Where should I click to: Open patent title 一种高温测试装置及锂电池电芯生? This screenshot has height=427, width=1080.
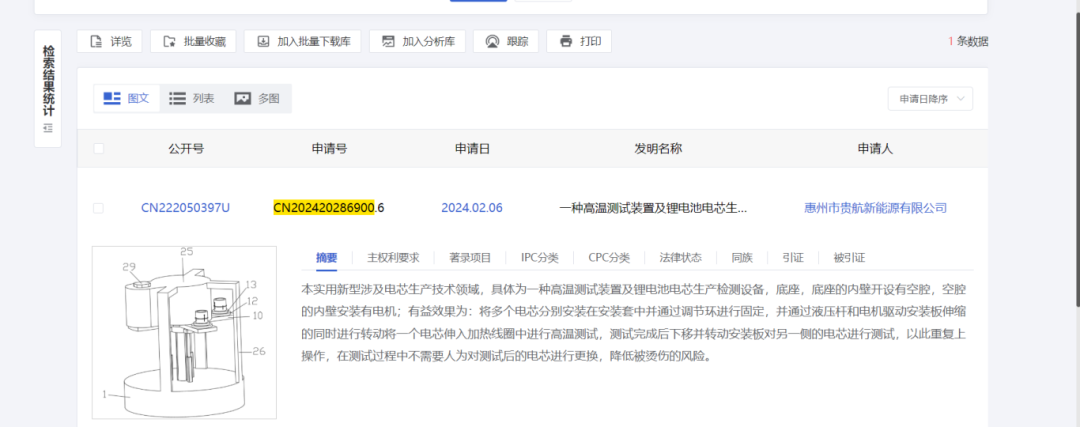(x=653, y=208)
